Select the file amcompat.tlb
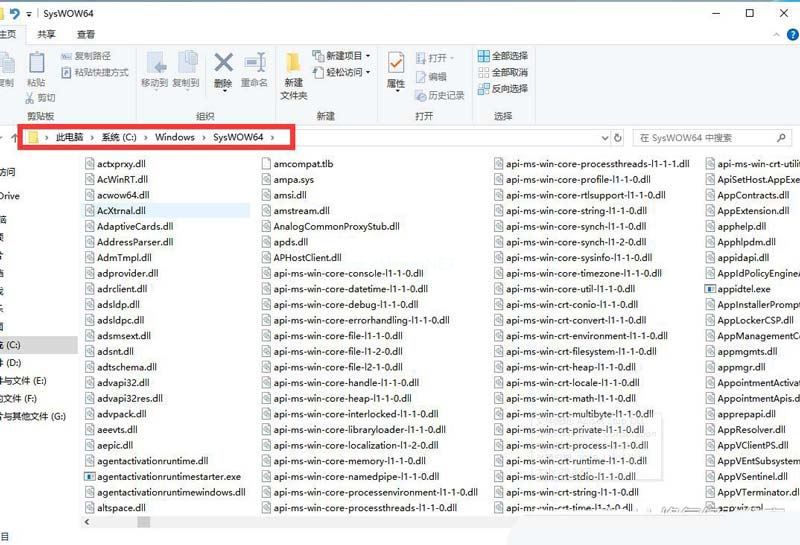The width and height of the screenshot is (800, 545). pos(303,164)
